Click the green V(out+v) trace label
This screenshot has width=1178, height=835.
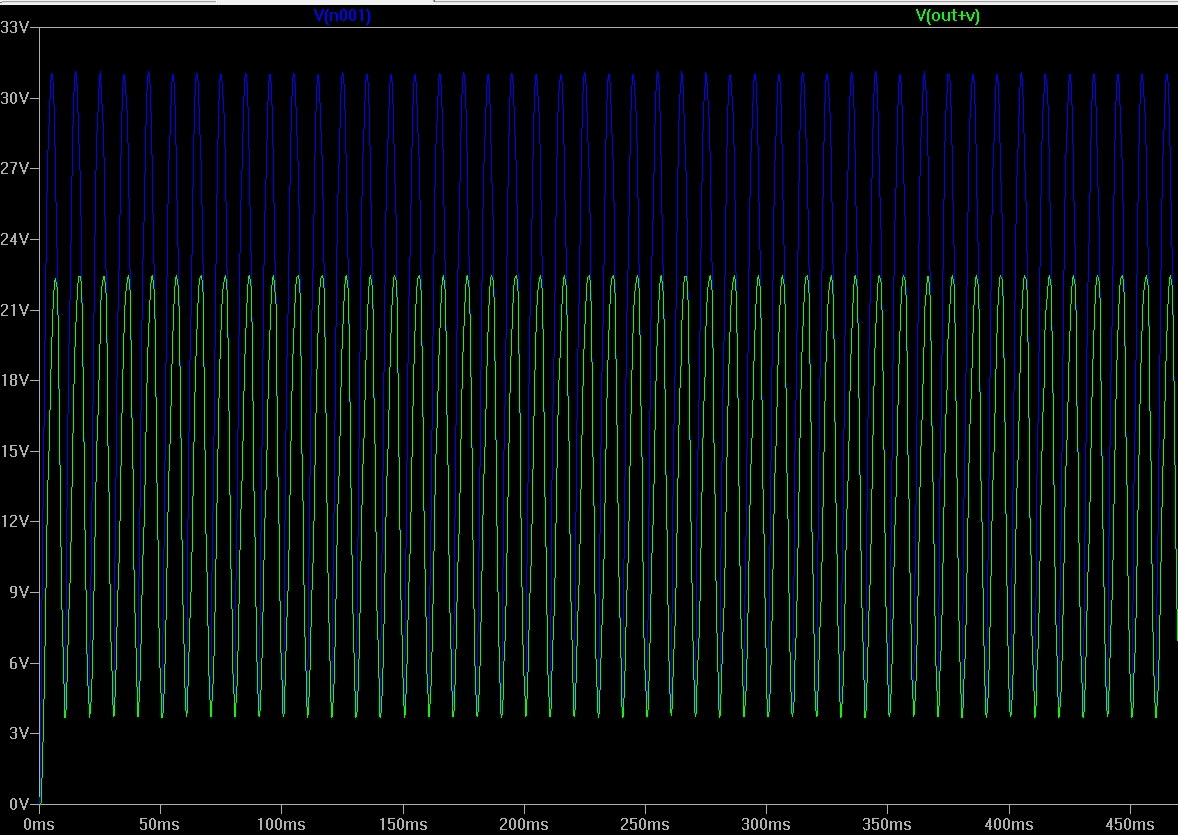click(948, 16)
